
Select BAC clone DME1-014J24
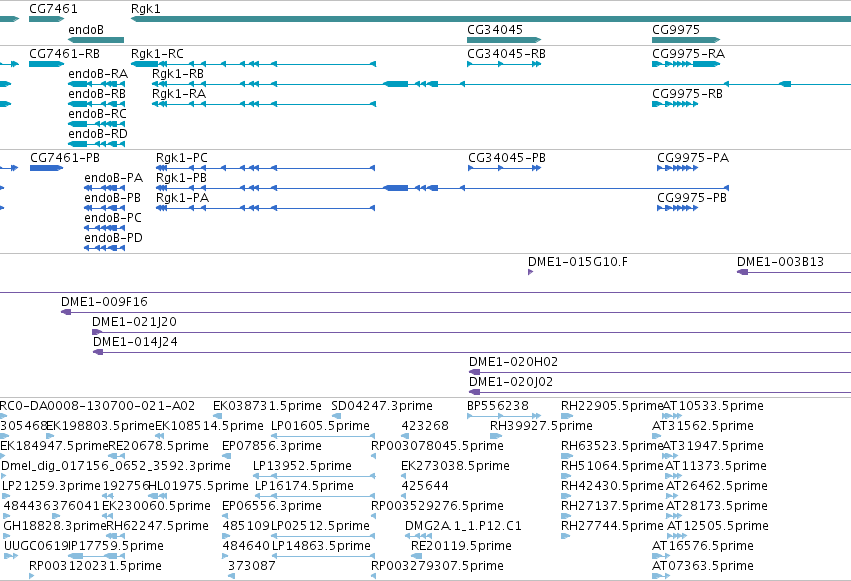click(x=472, y=353)
